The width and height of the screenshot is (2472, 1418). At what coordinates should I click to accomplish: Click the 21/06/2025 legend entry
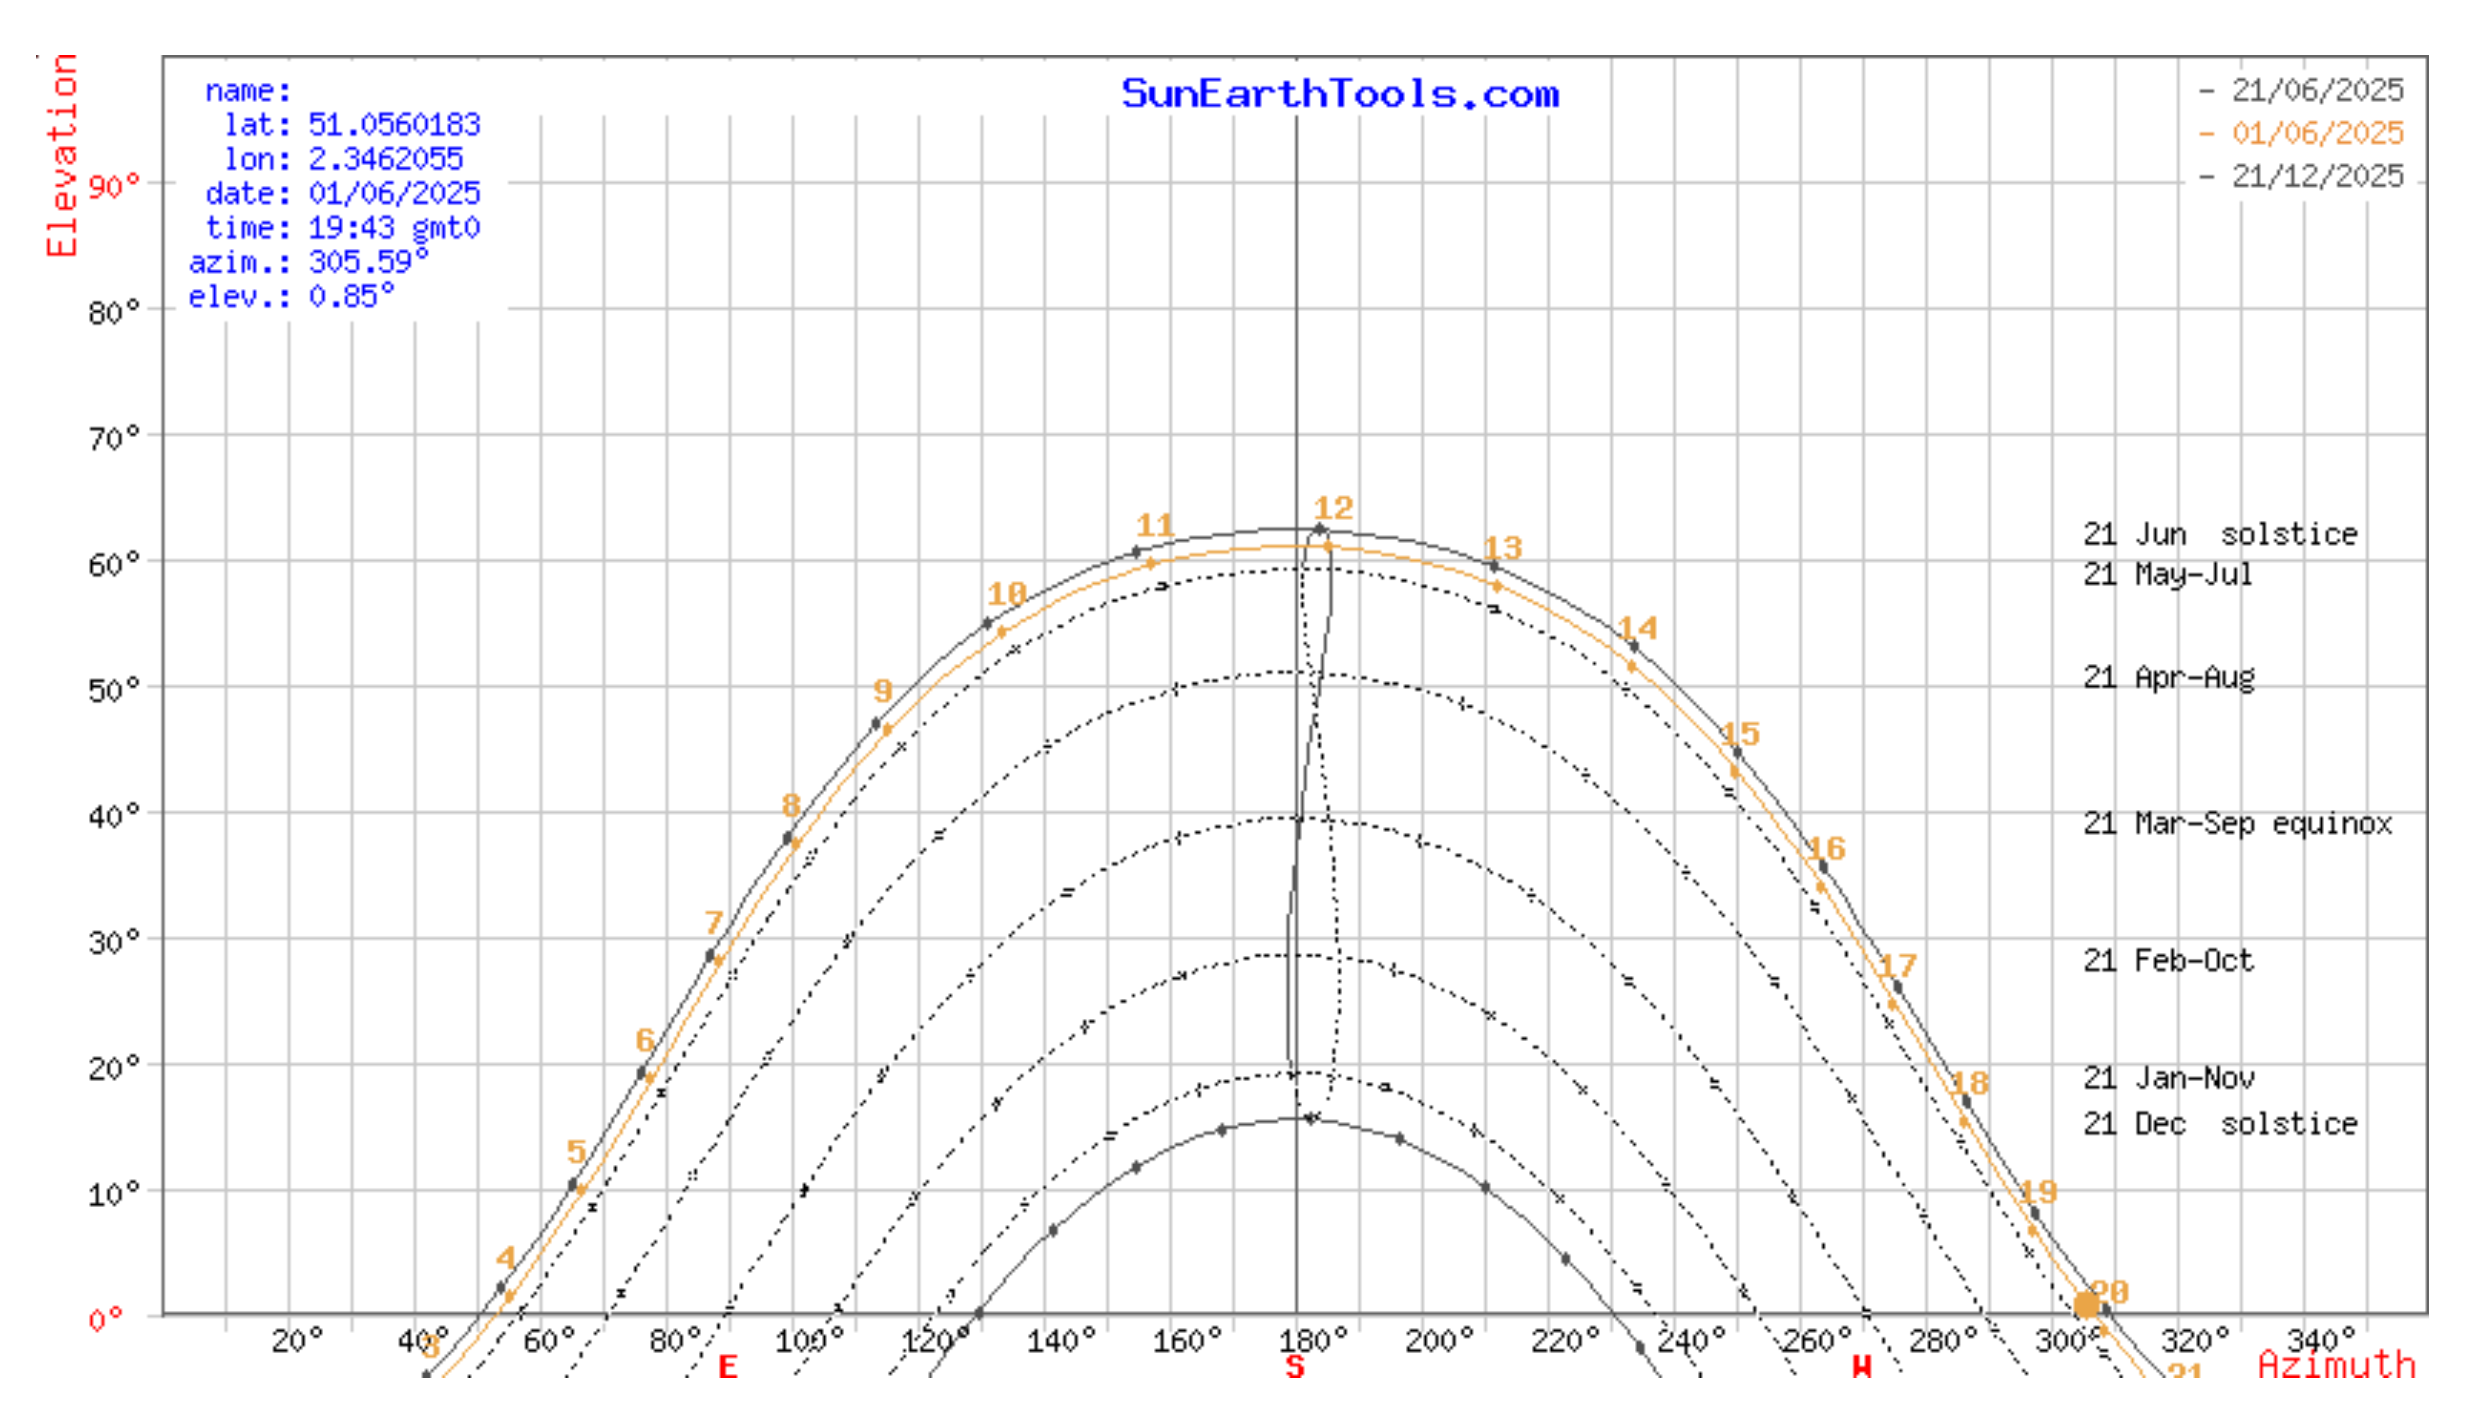click(2316, 90)
